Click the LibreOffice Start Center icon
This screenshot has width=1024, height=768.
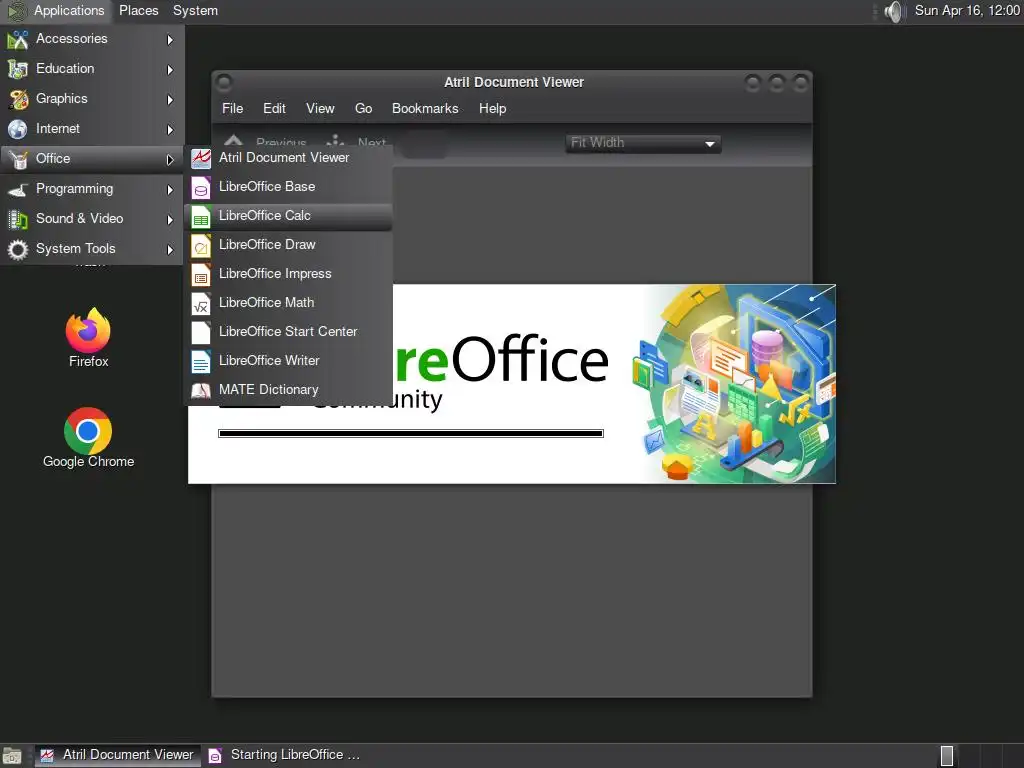(x=201, y=332)
